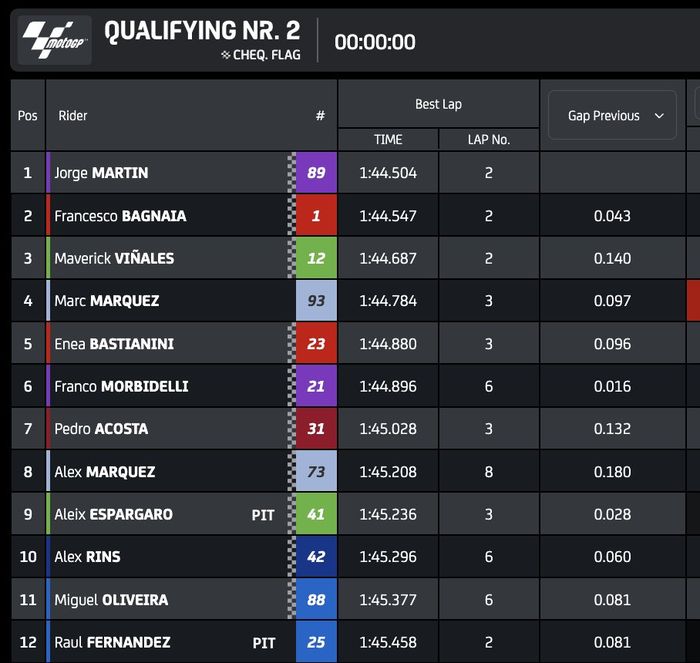Click Alex Rins' best lap time 1:45.296
700x663 pixels.
[x=388, y=557]
